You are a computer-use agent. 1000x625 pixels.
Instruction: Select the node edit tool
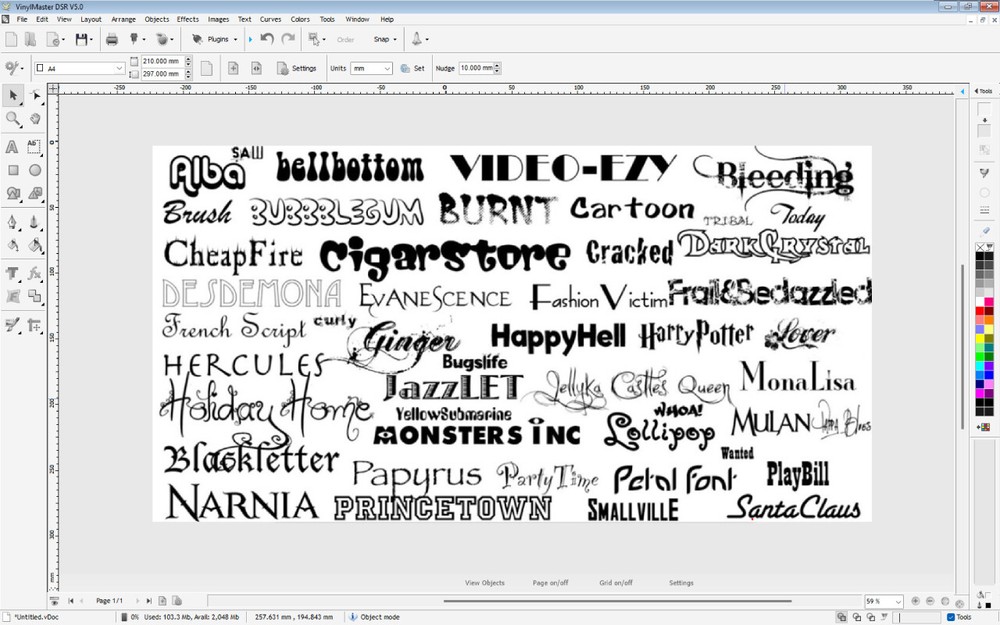point(35,96)
